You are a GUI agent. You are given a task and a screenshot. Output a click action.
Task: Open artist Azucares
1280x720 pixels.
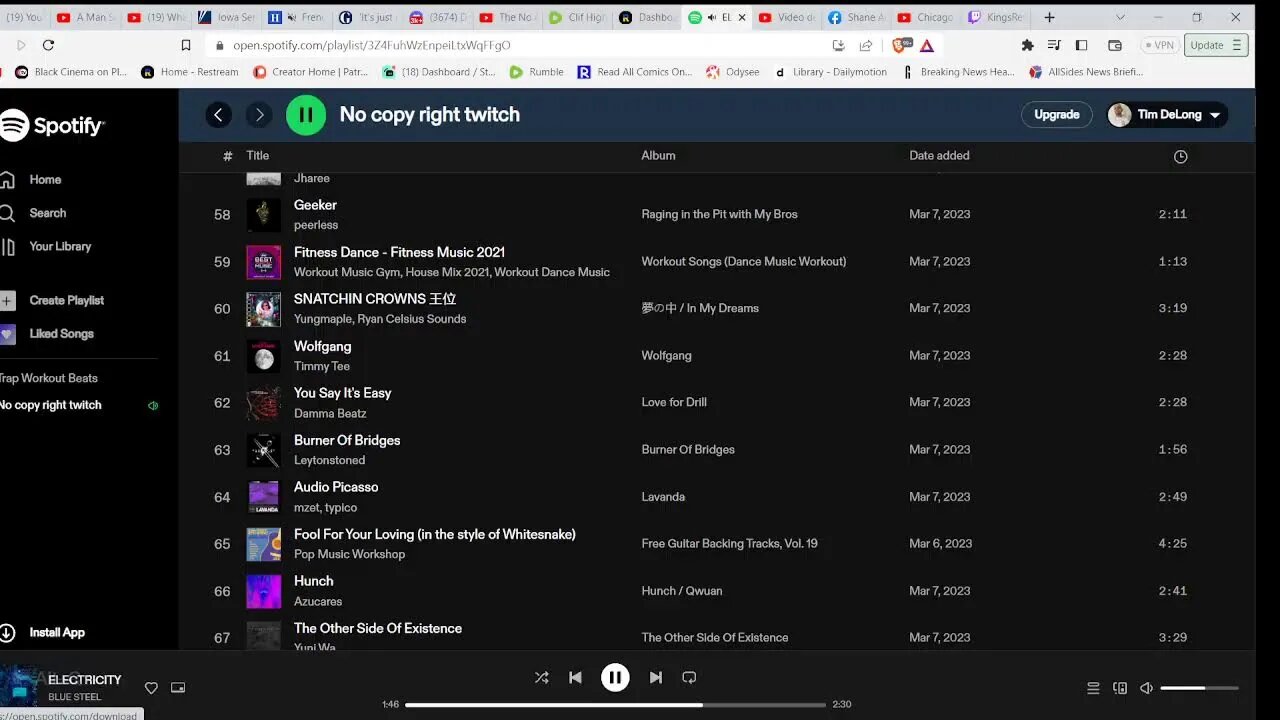tap(318, 602)
